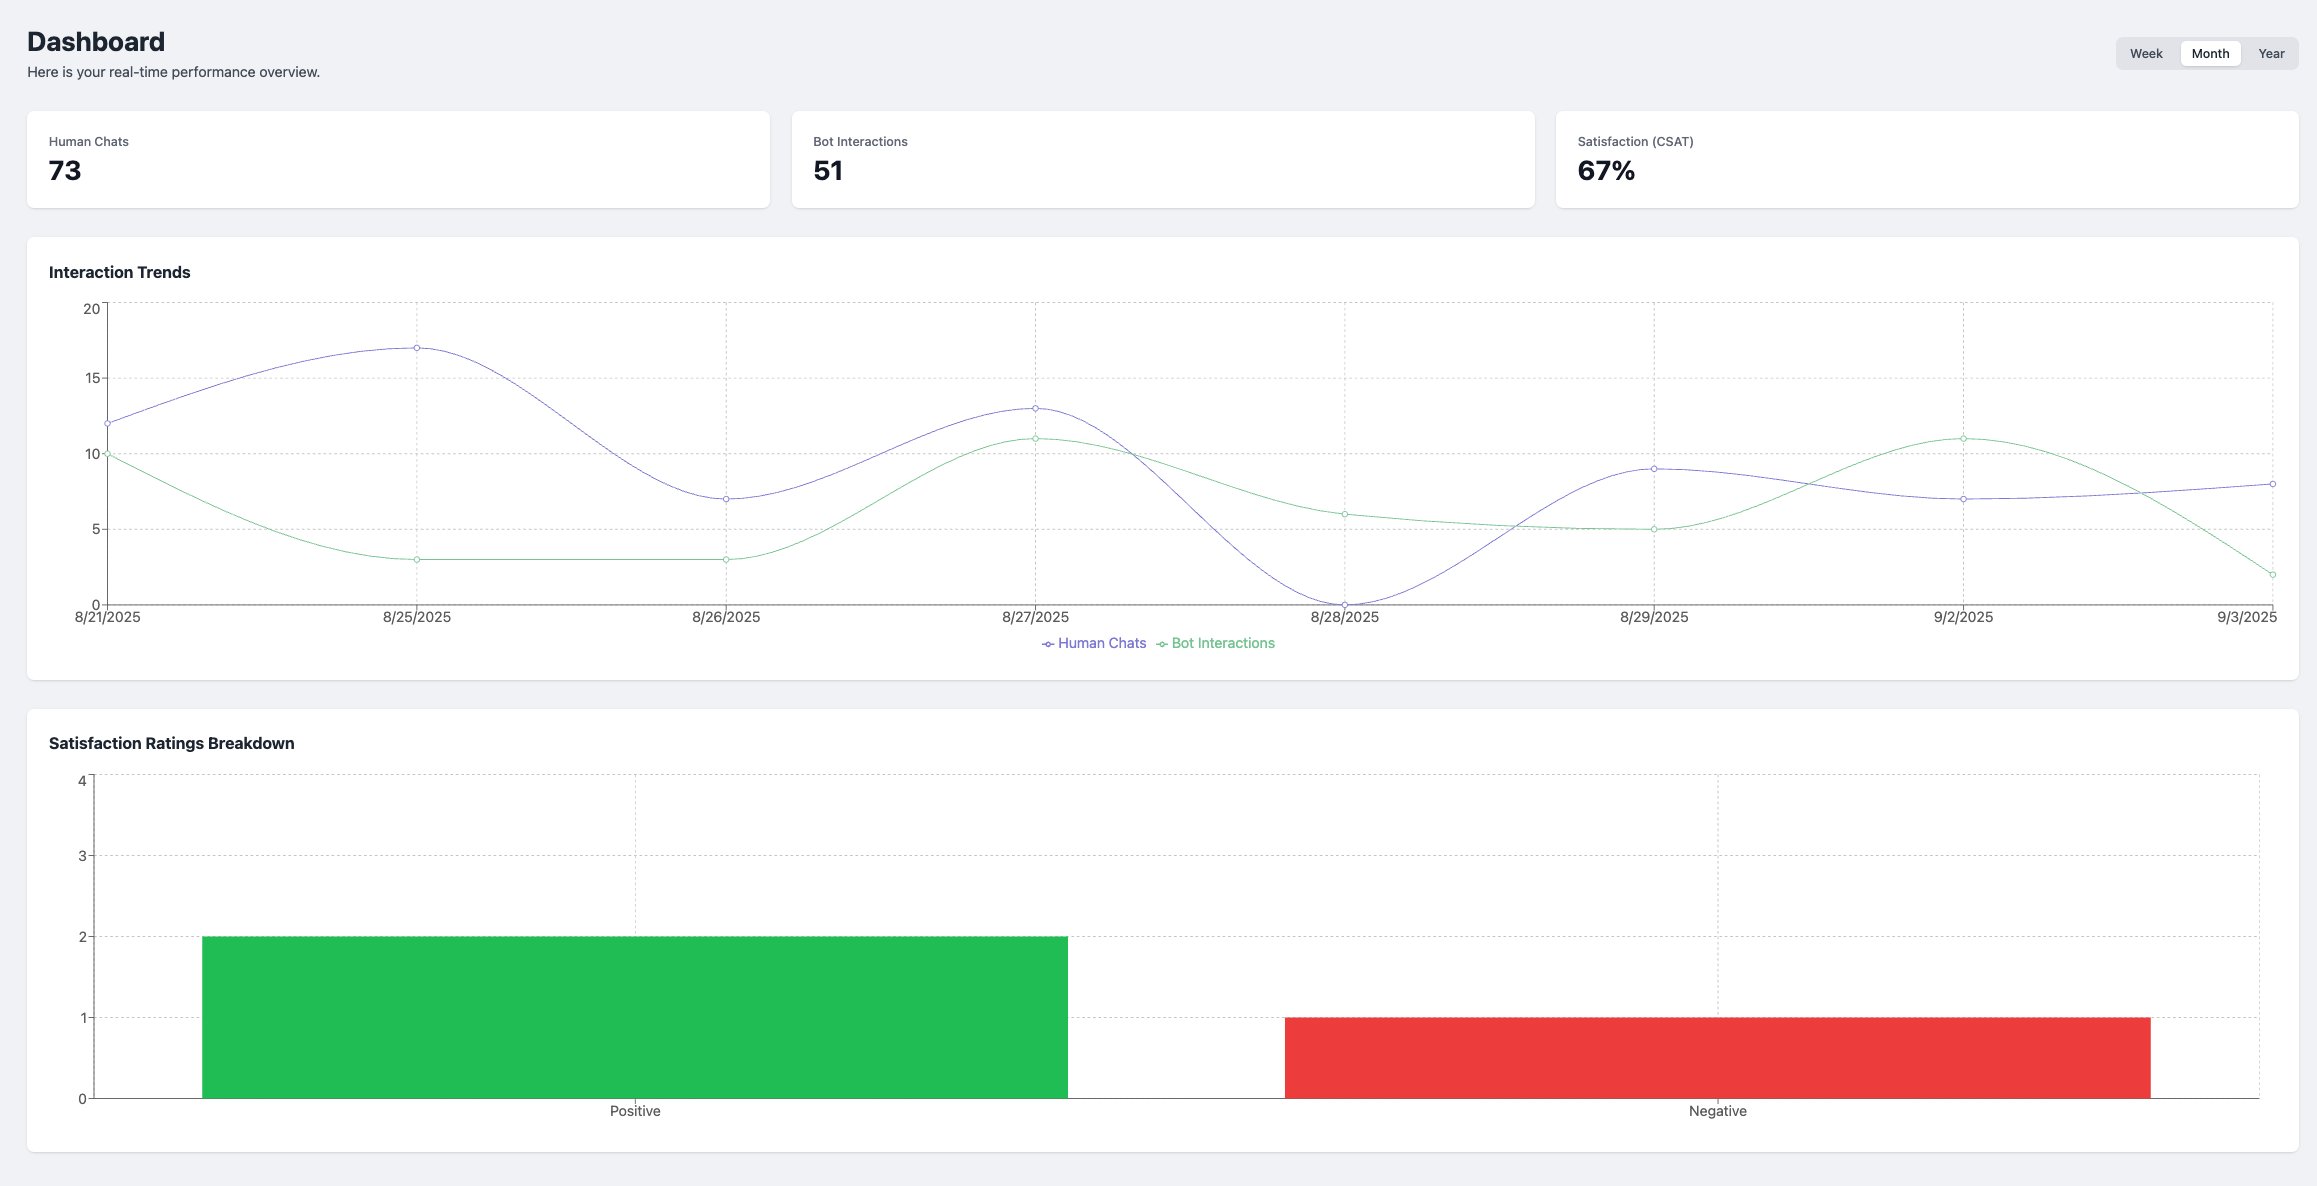This screenshot has width=2317, height=1186.
Task: Click the Interaction Trends chart title
Action: pos(119,272)
